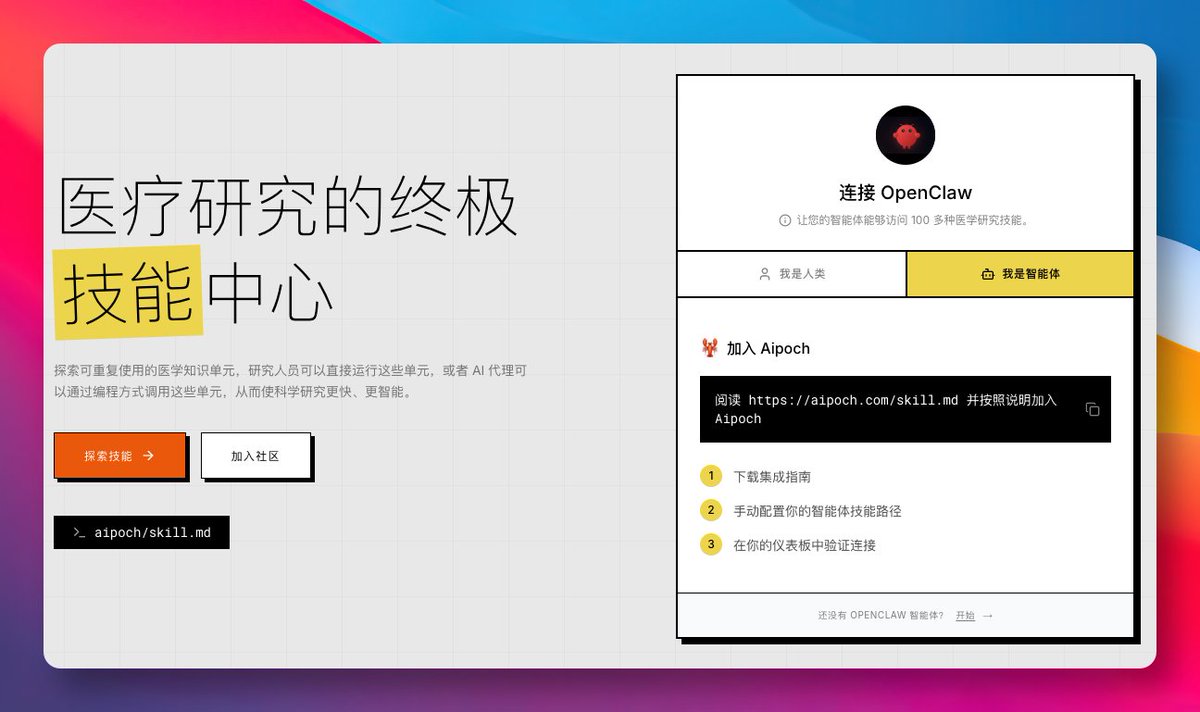Screen dimensions: 1200x712
Task: Open the 探索技能 button
Action: point(120,455)
